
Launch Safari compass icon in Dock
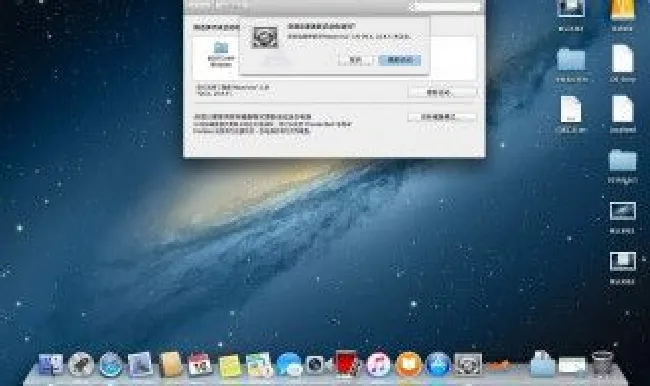pos(111,365)
